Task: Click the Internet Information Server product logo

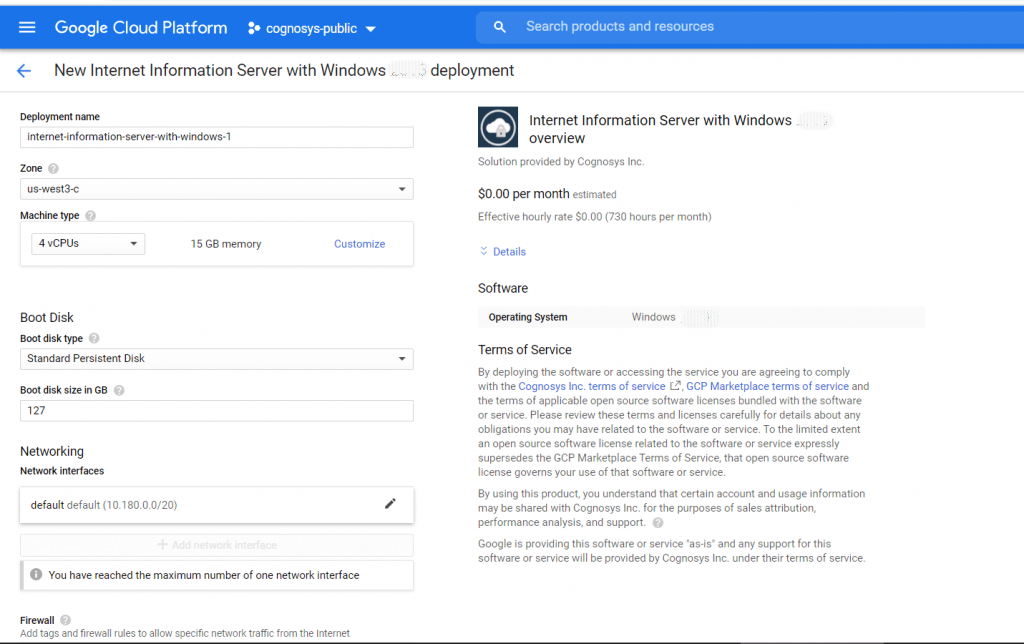Action: pos(497,127)
